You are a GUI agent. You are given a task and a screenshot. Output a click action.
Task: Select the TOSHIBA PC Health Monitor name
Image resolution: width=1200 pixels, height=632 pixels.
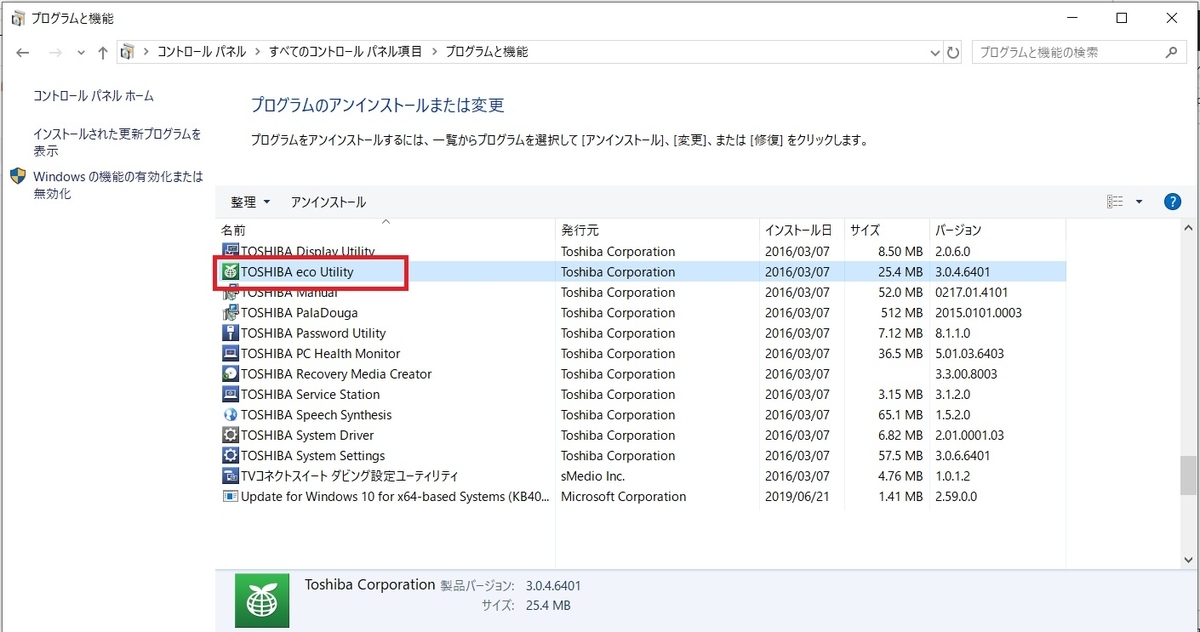tap(320, 354)
